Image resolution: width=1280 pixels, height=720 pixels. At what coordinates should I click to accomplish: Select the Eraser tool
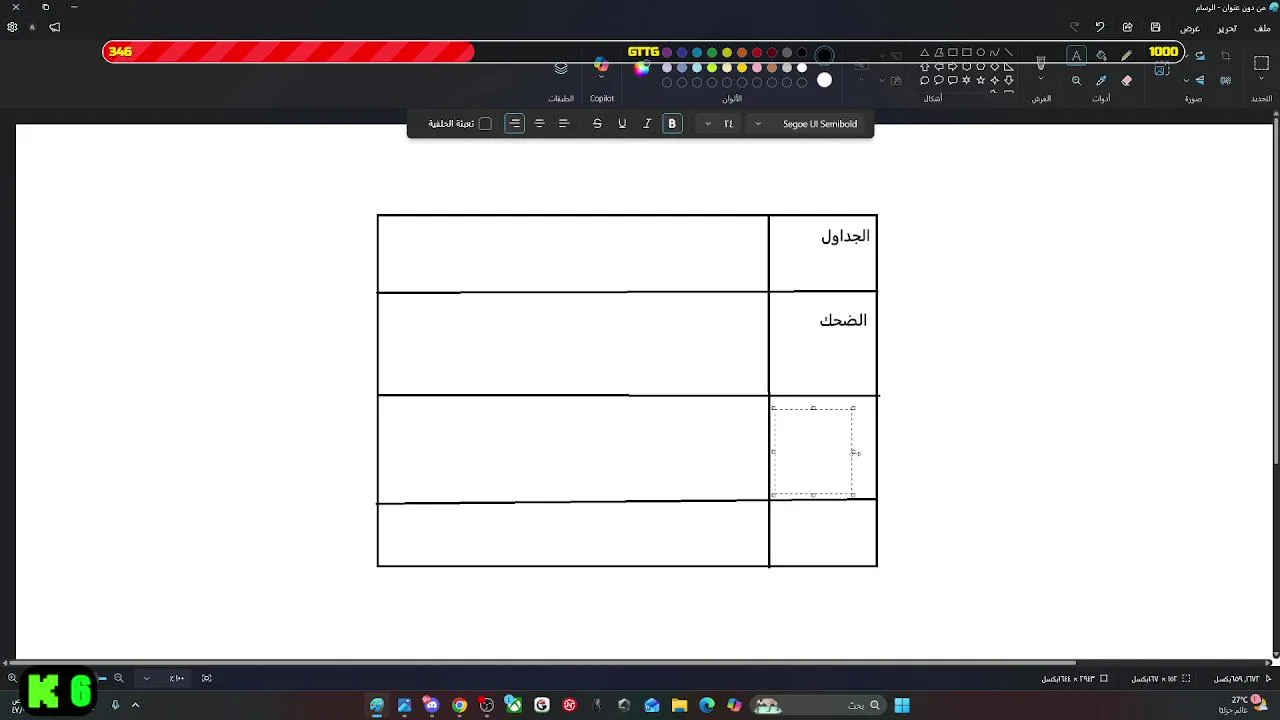click(x=1127, y=81)
